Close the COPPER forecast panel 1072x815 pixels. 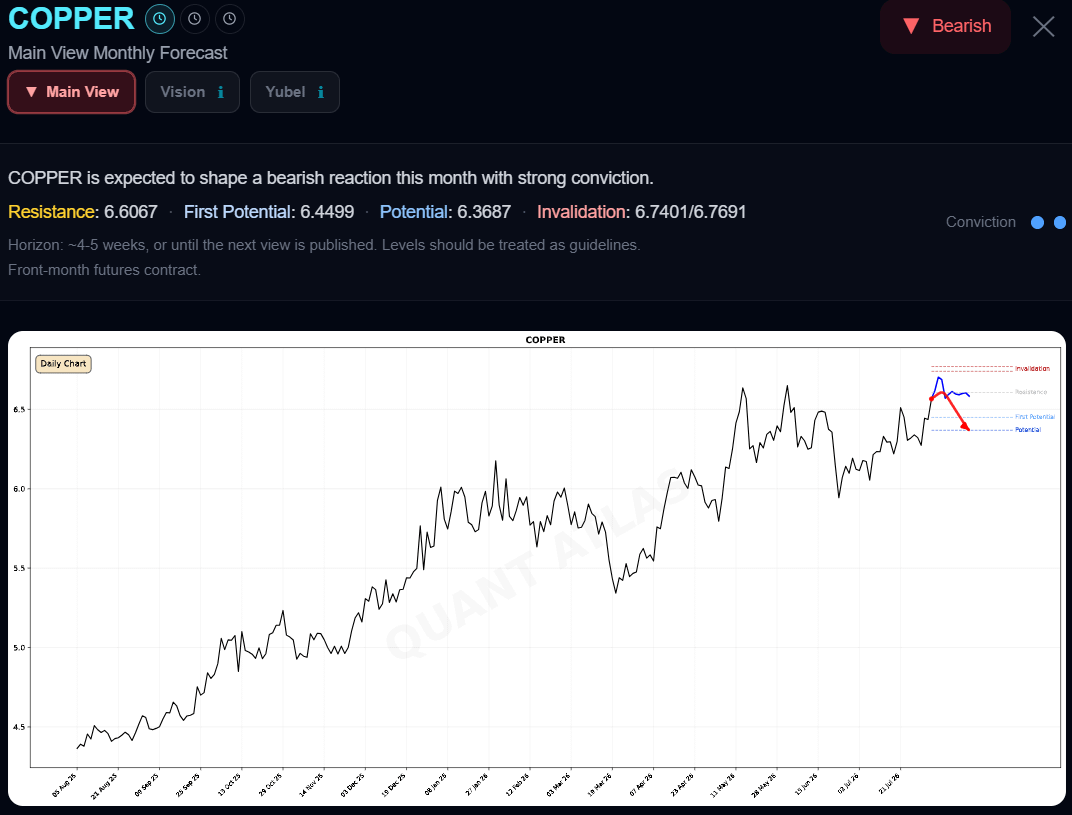[x=1043, y=27]
